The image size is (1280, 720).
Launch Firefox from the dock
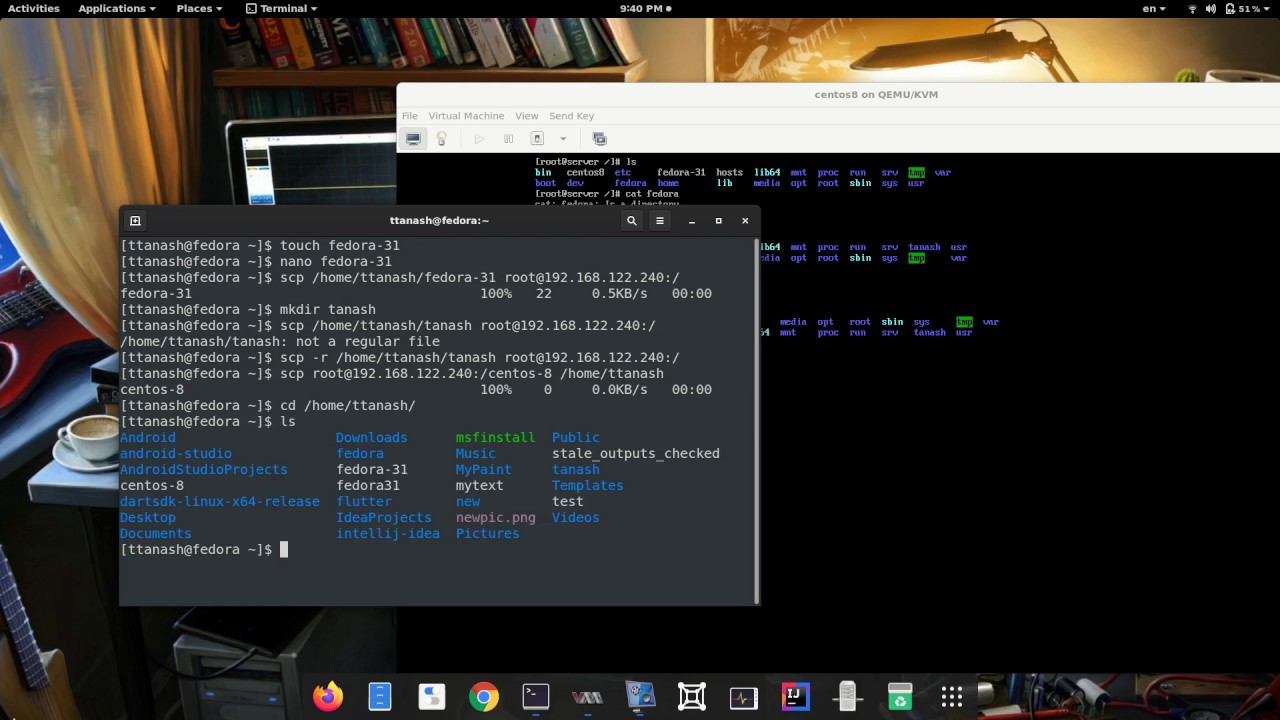click(x=328, y=696)
